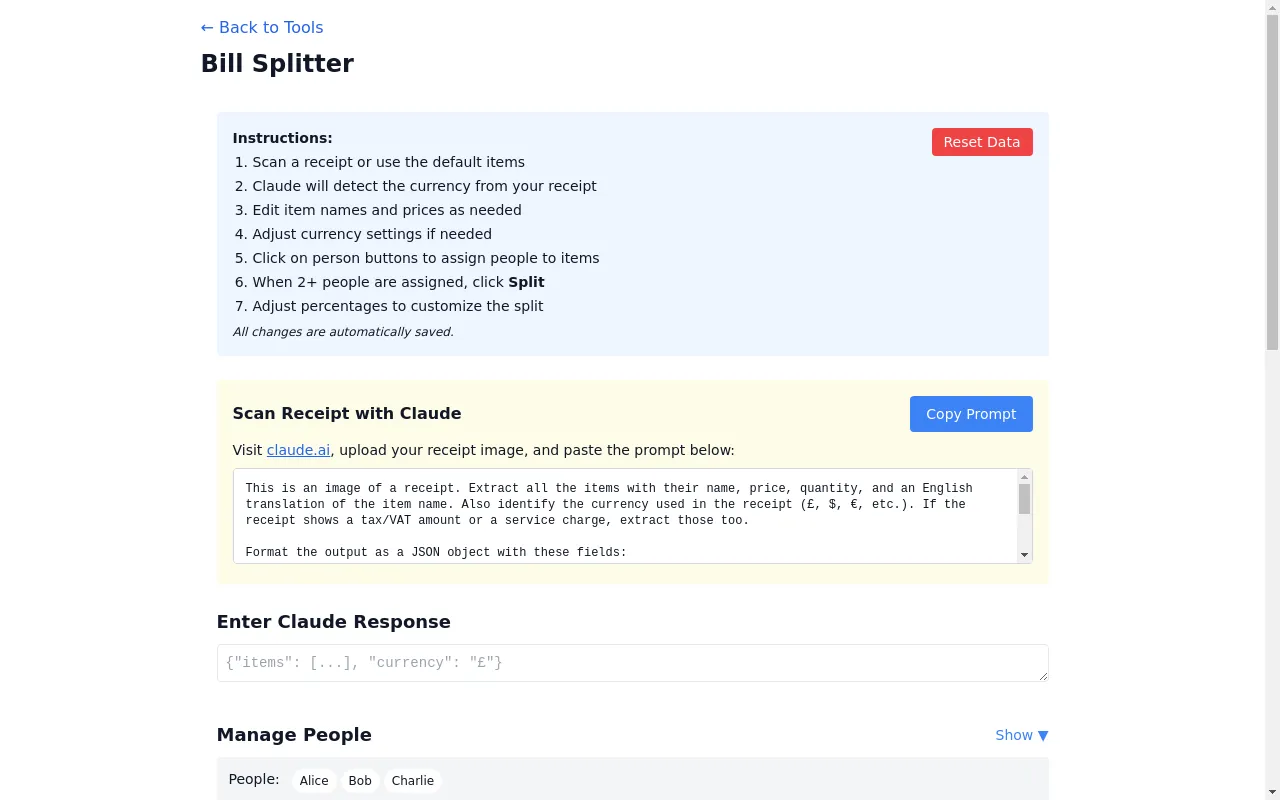Click the prompt box scrollbar down arrow
Image resolution: width=1280 pixels, height=800 pixels.
1025,553
